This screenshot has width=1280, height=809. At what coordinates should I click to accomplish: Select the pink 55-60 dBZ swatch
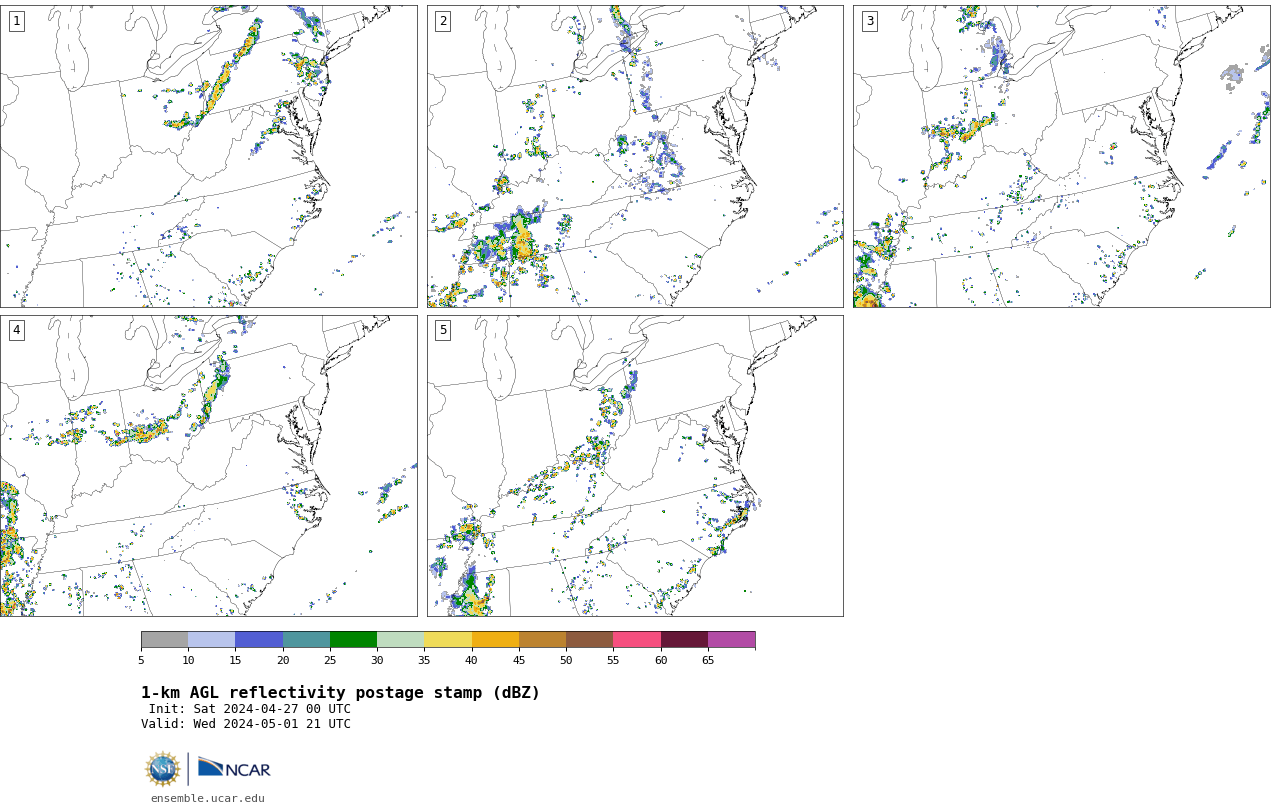[x=637, y=640]
